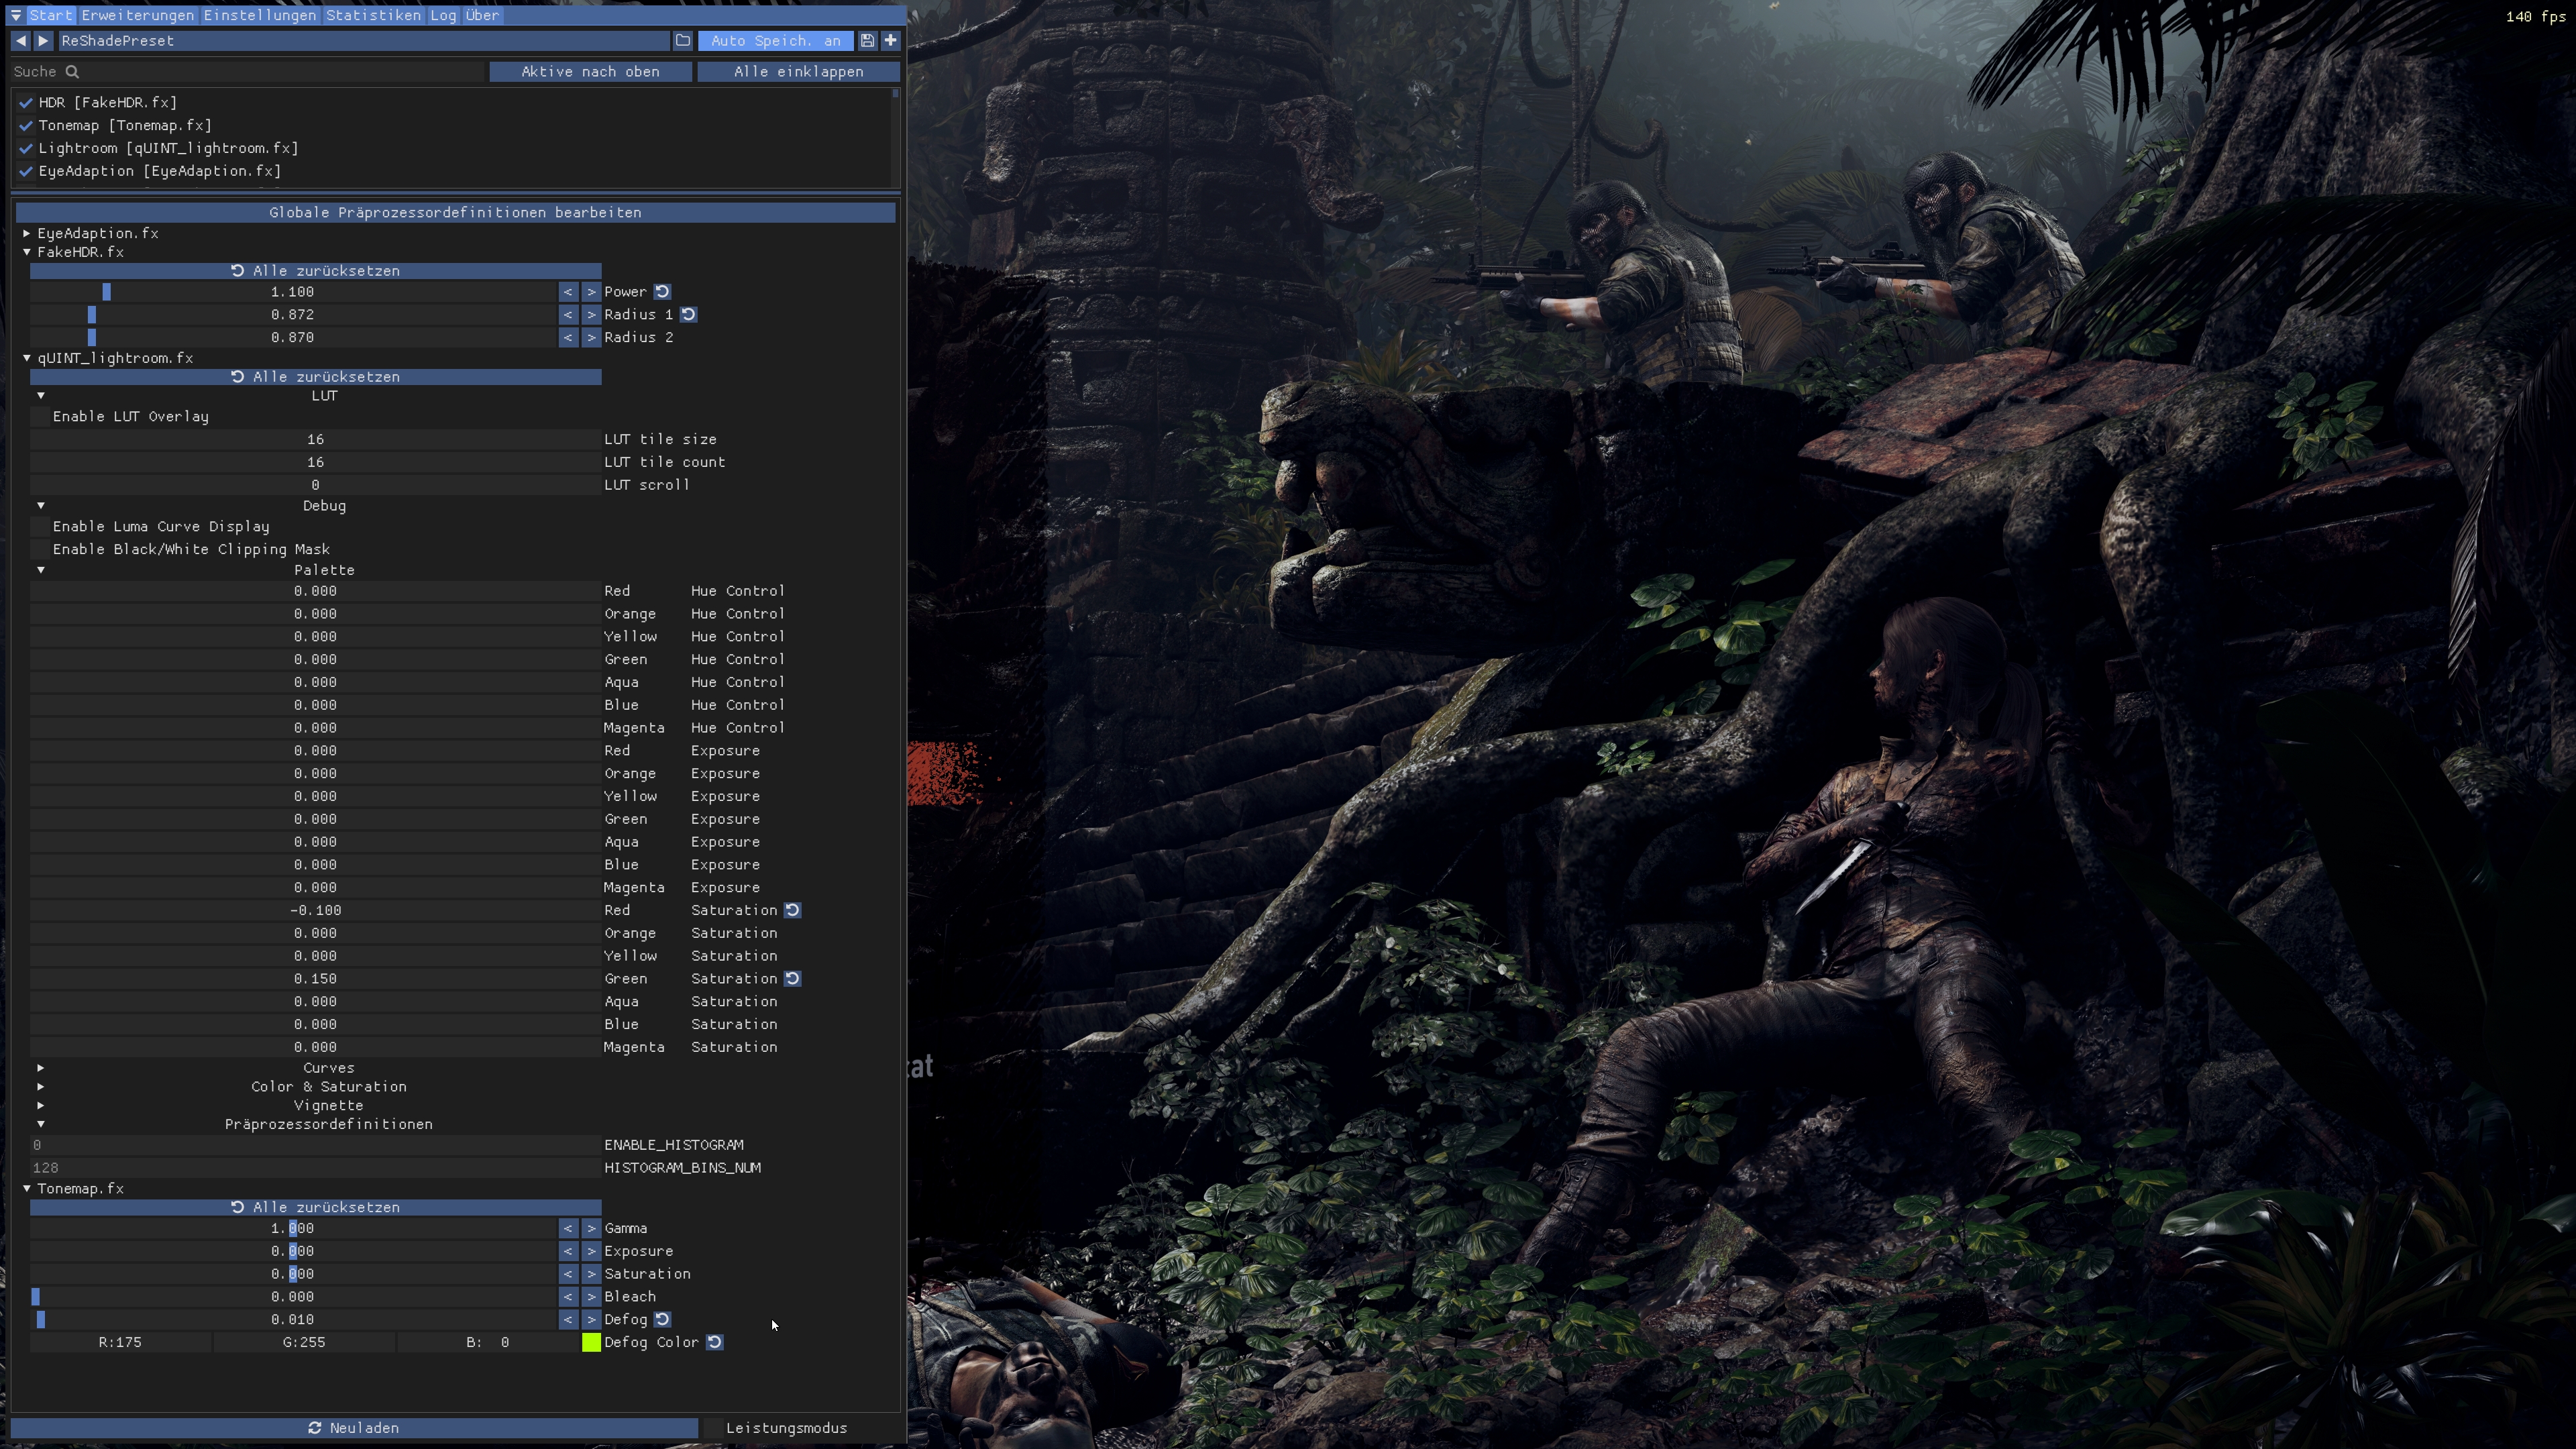Screen dimensions: 2576x1449
Task: Open the green Defog Color swatch
Action: coord(591,1342)
